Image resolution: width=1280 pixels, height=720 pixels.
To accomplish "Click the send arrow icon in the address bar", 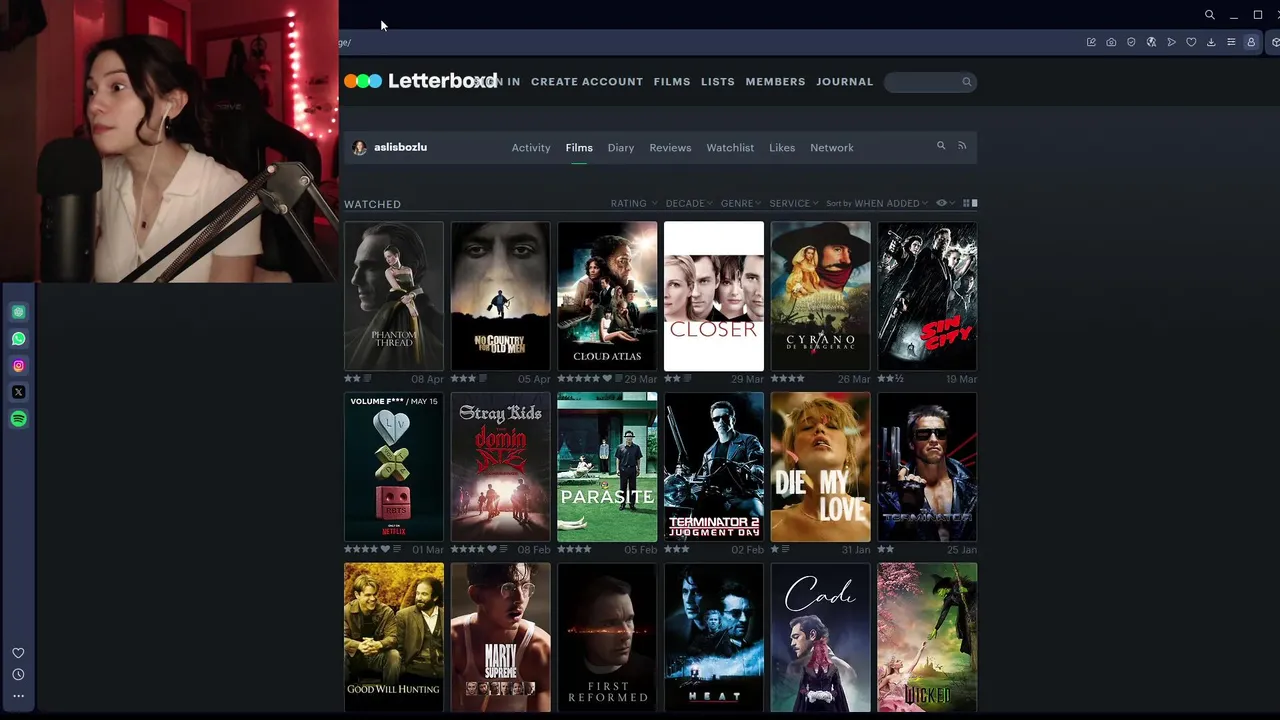I will 1171,42.
